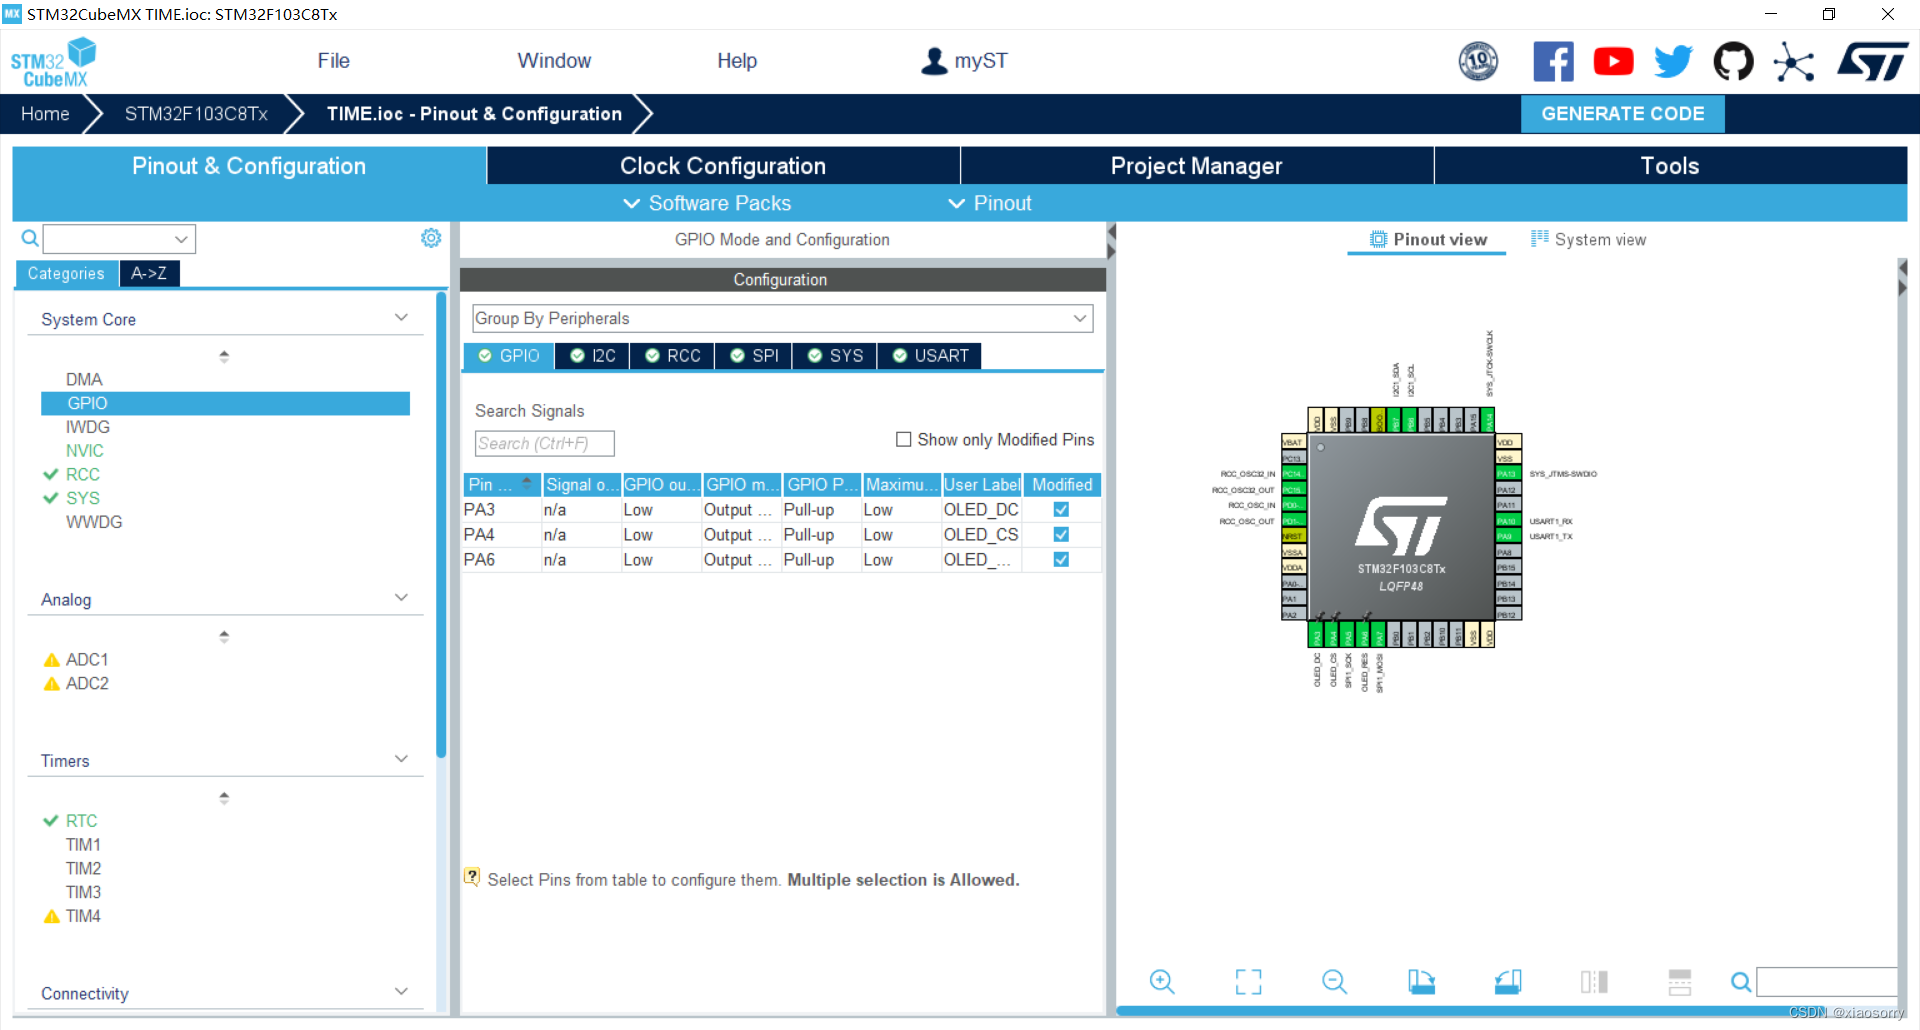Enable Show only Modified Pins checkbox
The height and width of the screenshot is (1030, 1920).
904,439
